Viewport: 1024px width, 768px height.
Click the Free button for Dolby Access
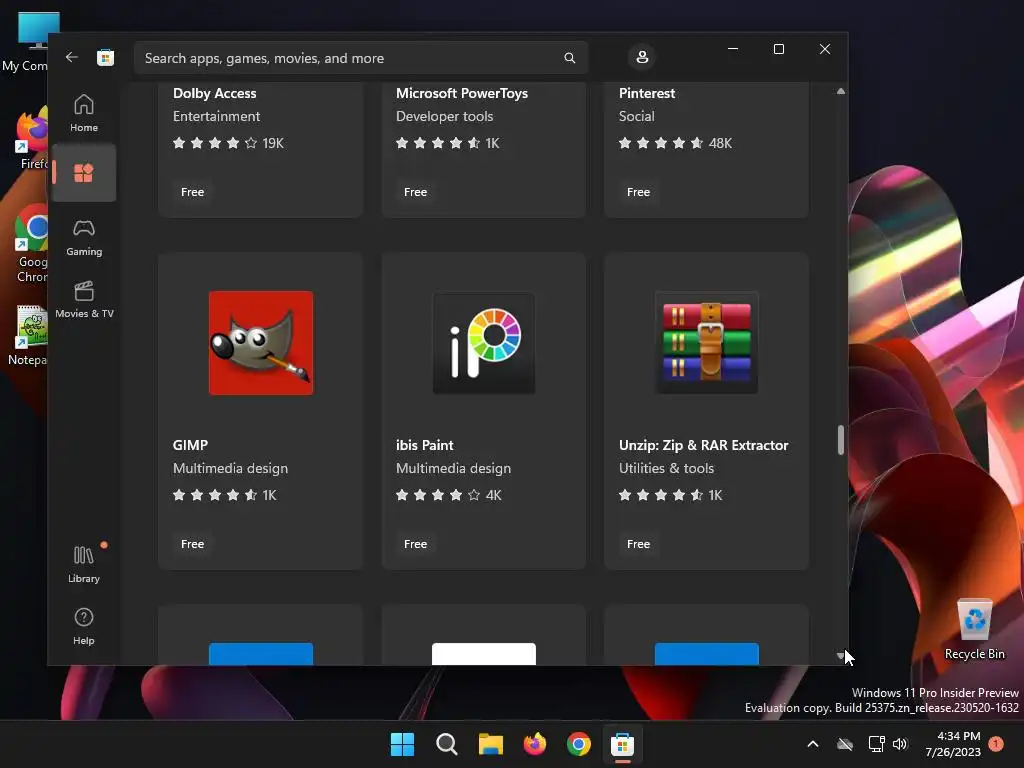[x=193, y=192]
